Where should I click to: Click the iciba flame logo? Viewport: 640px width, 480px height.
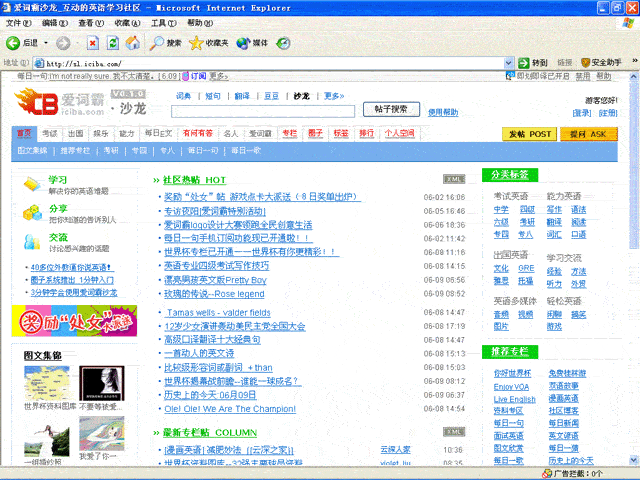(x=37, y=102)
